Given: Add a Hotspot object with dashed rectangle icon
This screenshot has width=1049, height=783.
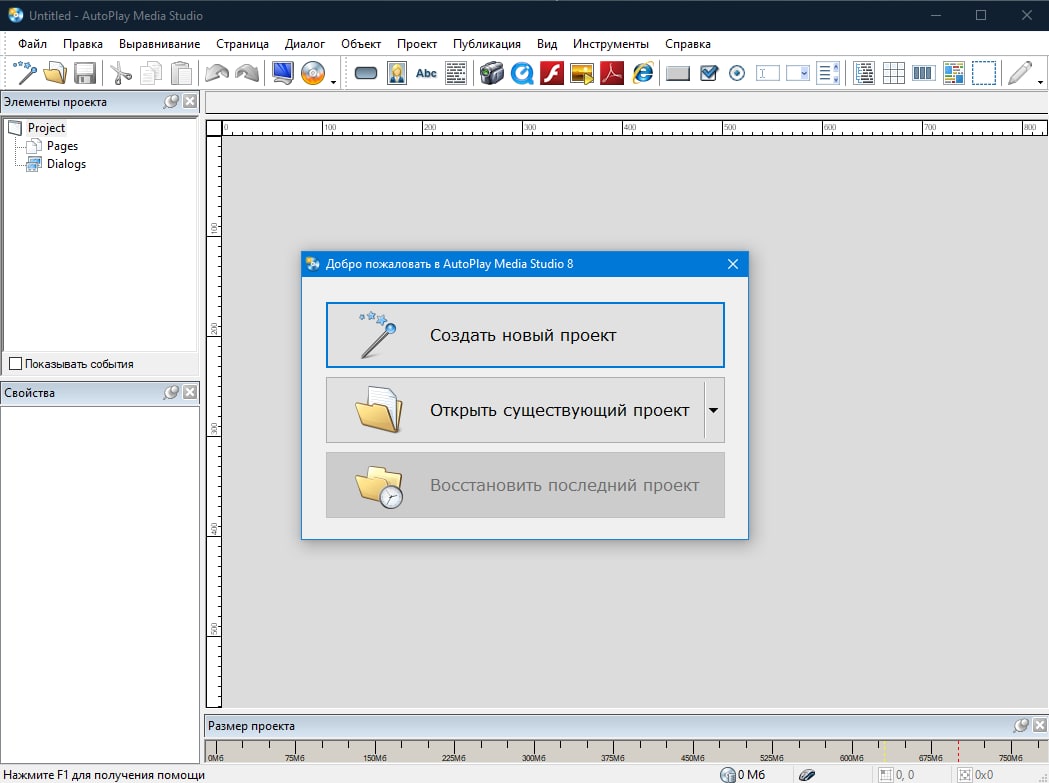Looking at the screenshot, I should (983, 73).
